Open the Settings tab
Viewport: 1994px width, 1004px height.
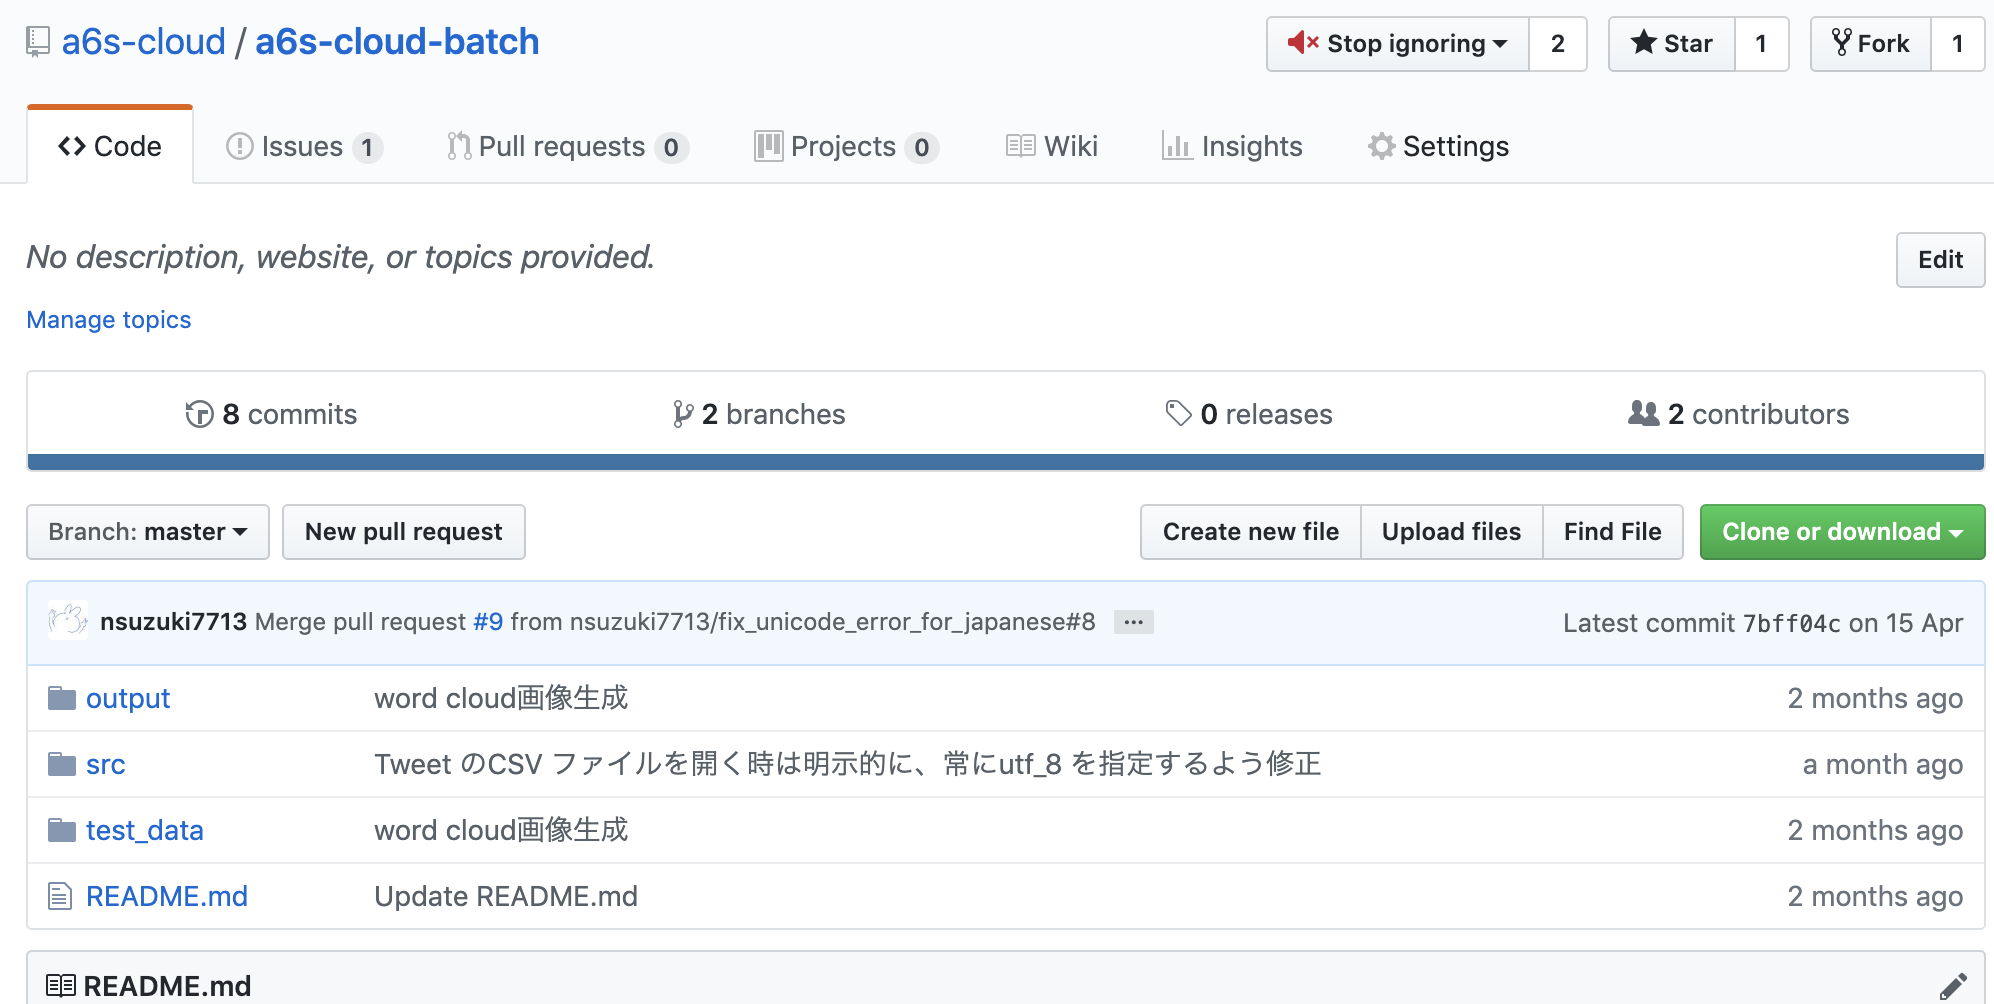(x=1438, y=147)
